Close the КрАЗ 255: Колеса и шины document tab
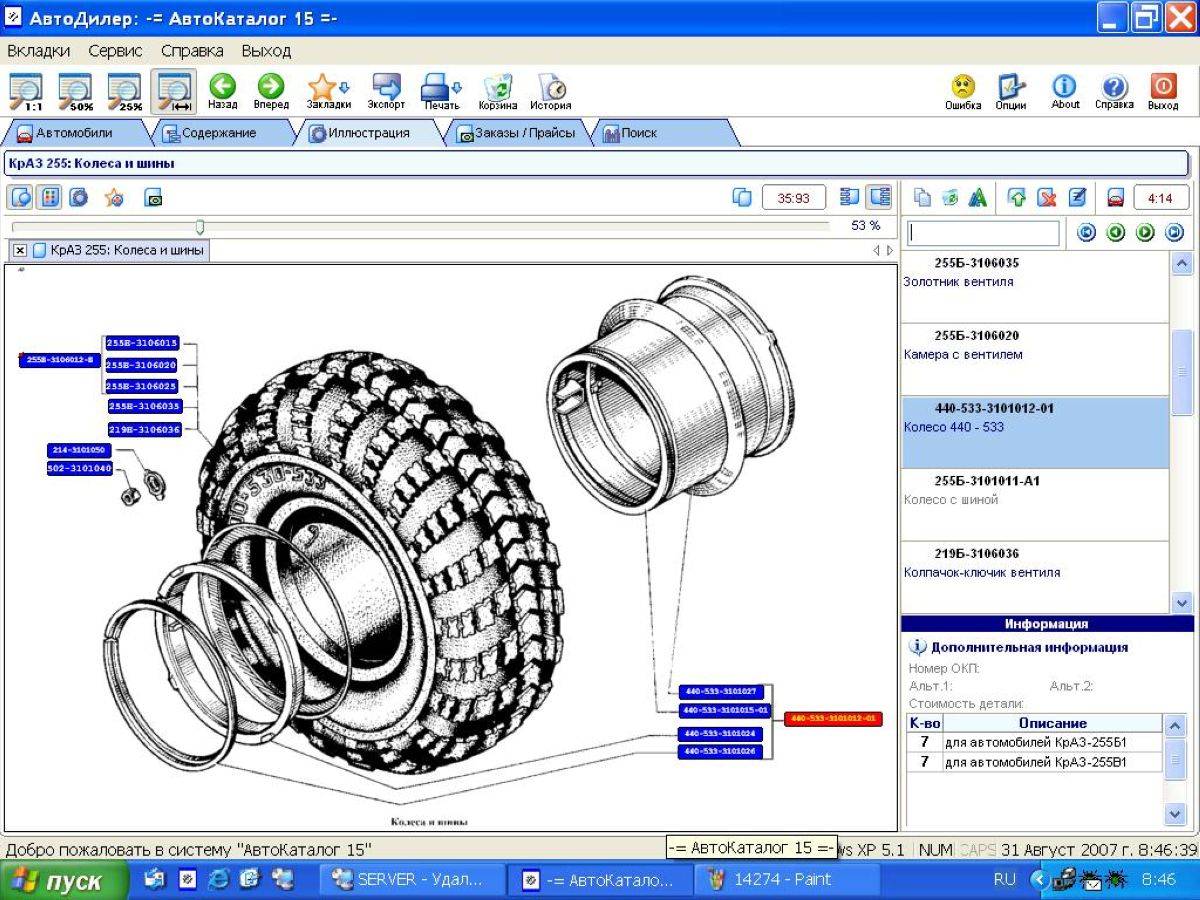Viewport: 1200px width, 900px height. click(20, 251)
